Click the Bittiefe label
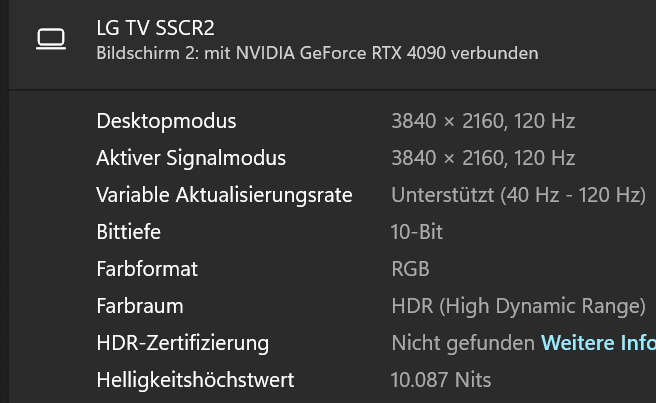Viewport: 656px width, 403px height. [128, 232]
